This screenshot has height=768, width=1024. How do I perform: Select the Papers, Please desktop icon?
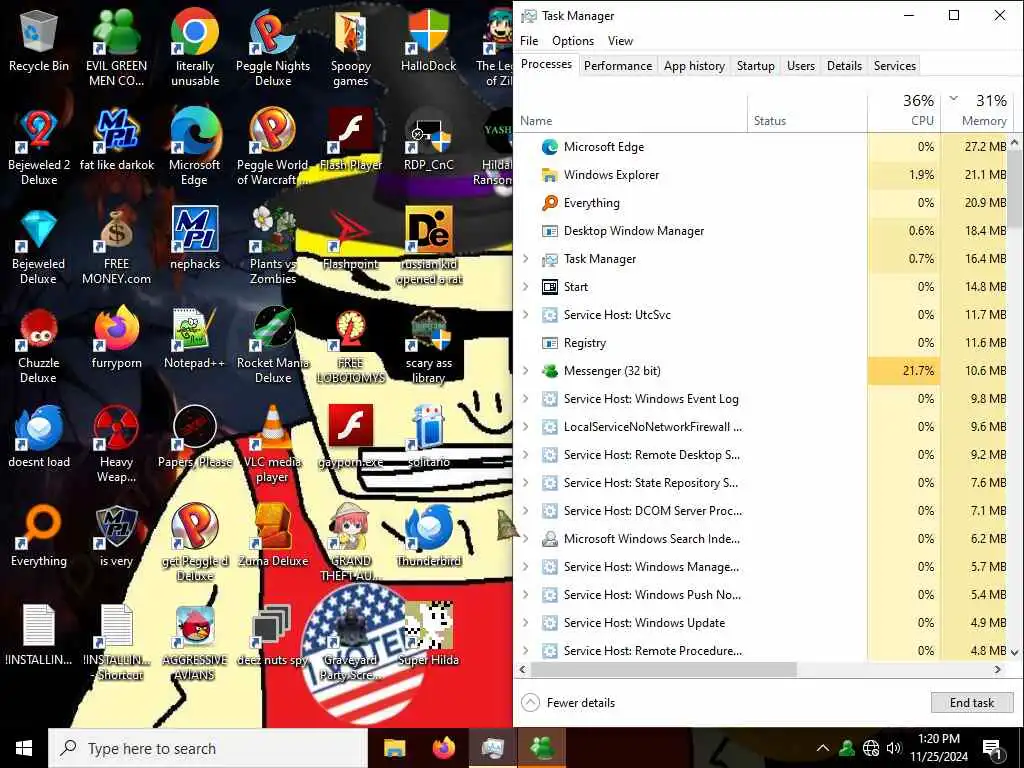(x=195, y=438)
